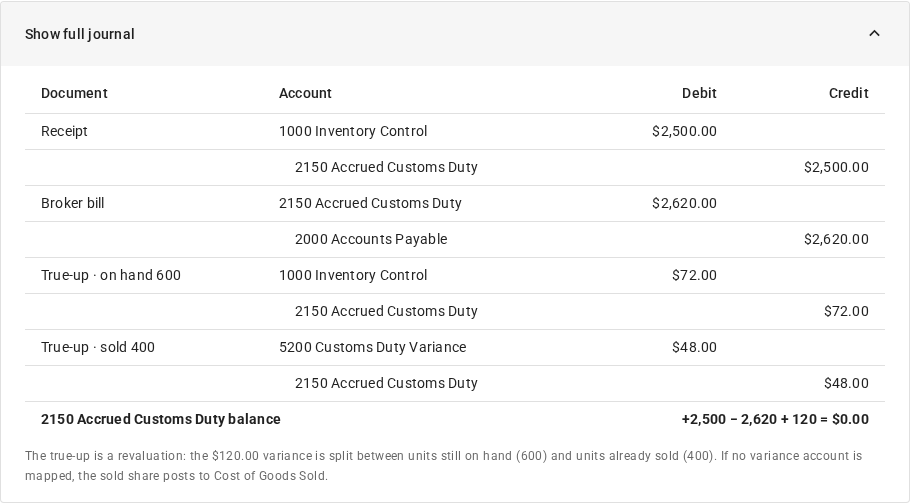Image resolution: width=910 pixels, height=503 pixels.
Task: Click $72.00 credit amount
Action: coord(846,311)
